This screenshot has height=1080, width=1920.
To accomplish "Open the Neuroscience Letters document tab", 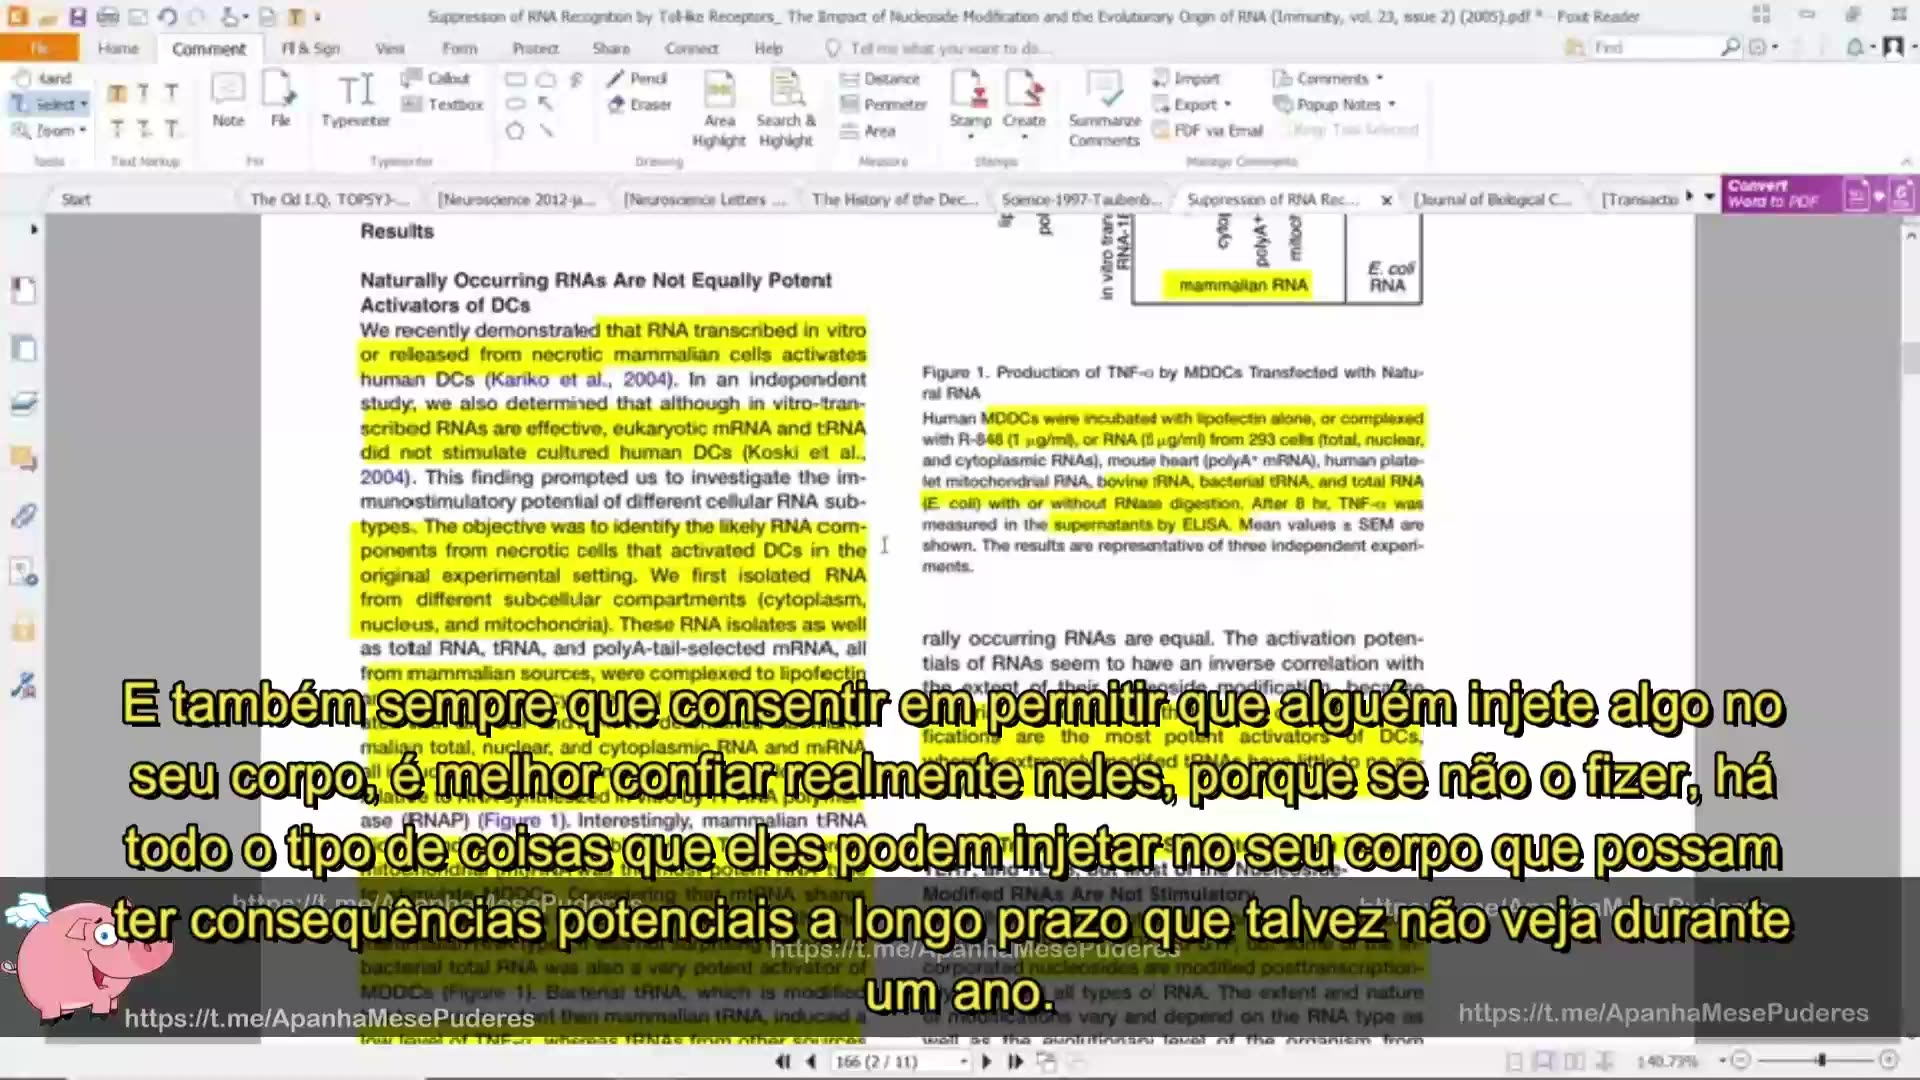I will click(x=704, y=199).
